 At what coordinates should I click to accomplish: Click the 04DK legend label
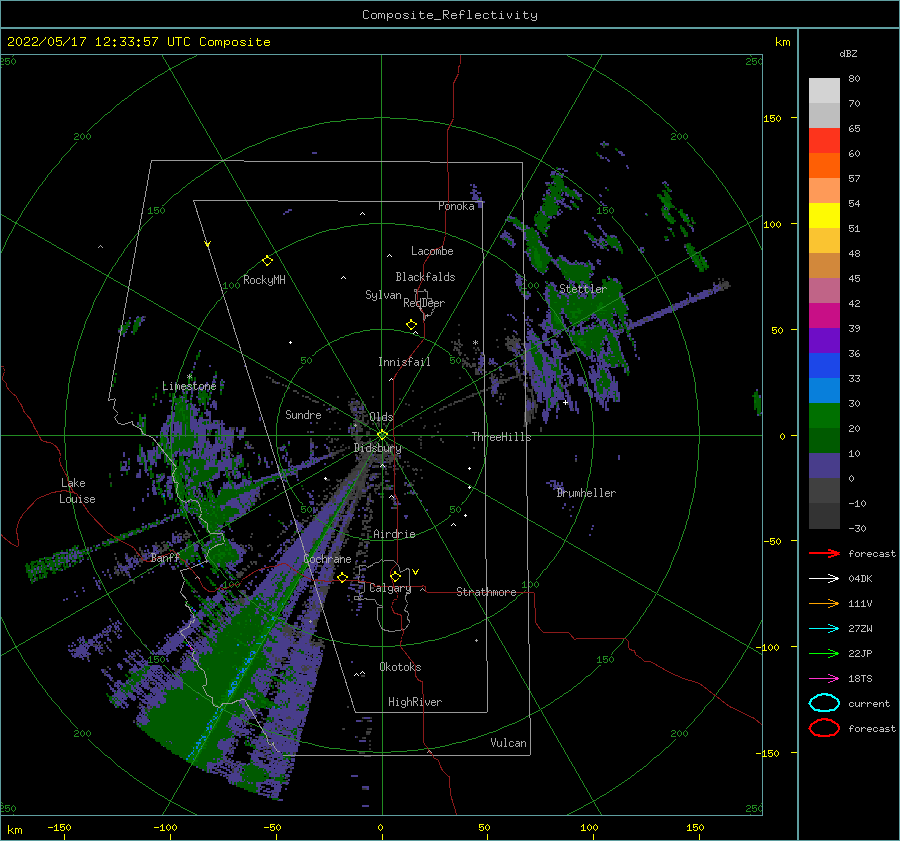(860, 579)
